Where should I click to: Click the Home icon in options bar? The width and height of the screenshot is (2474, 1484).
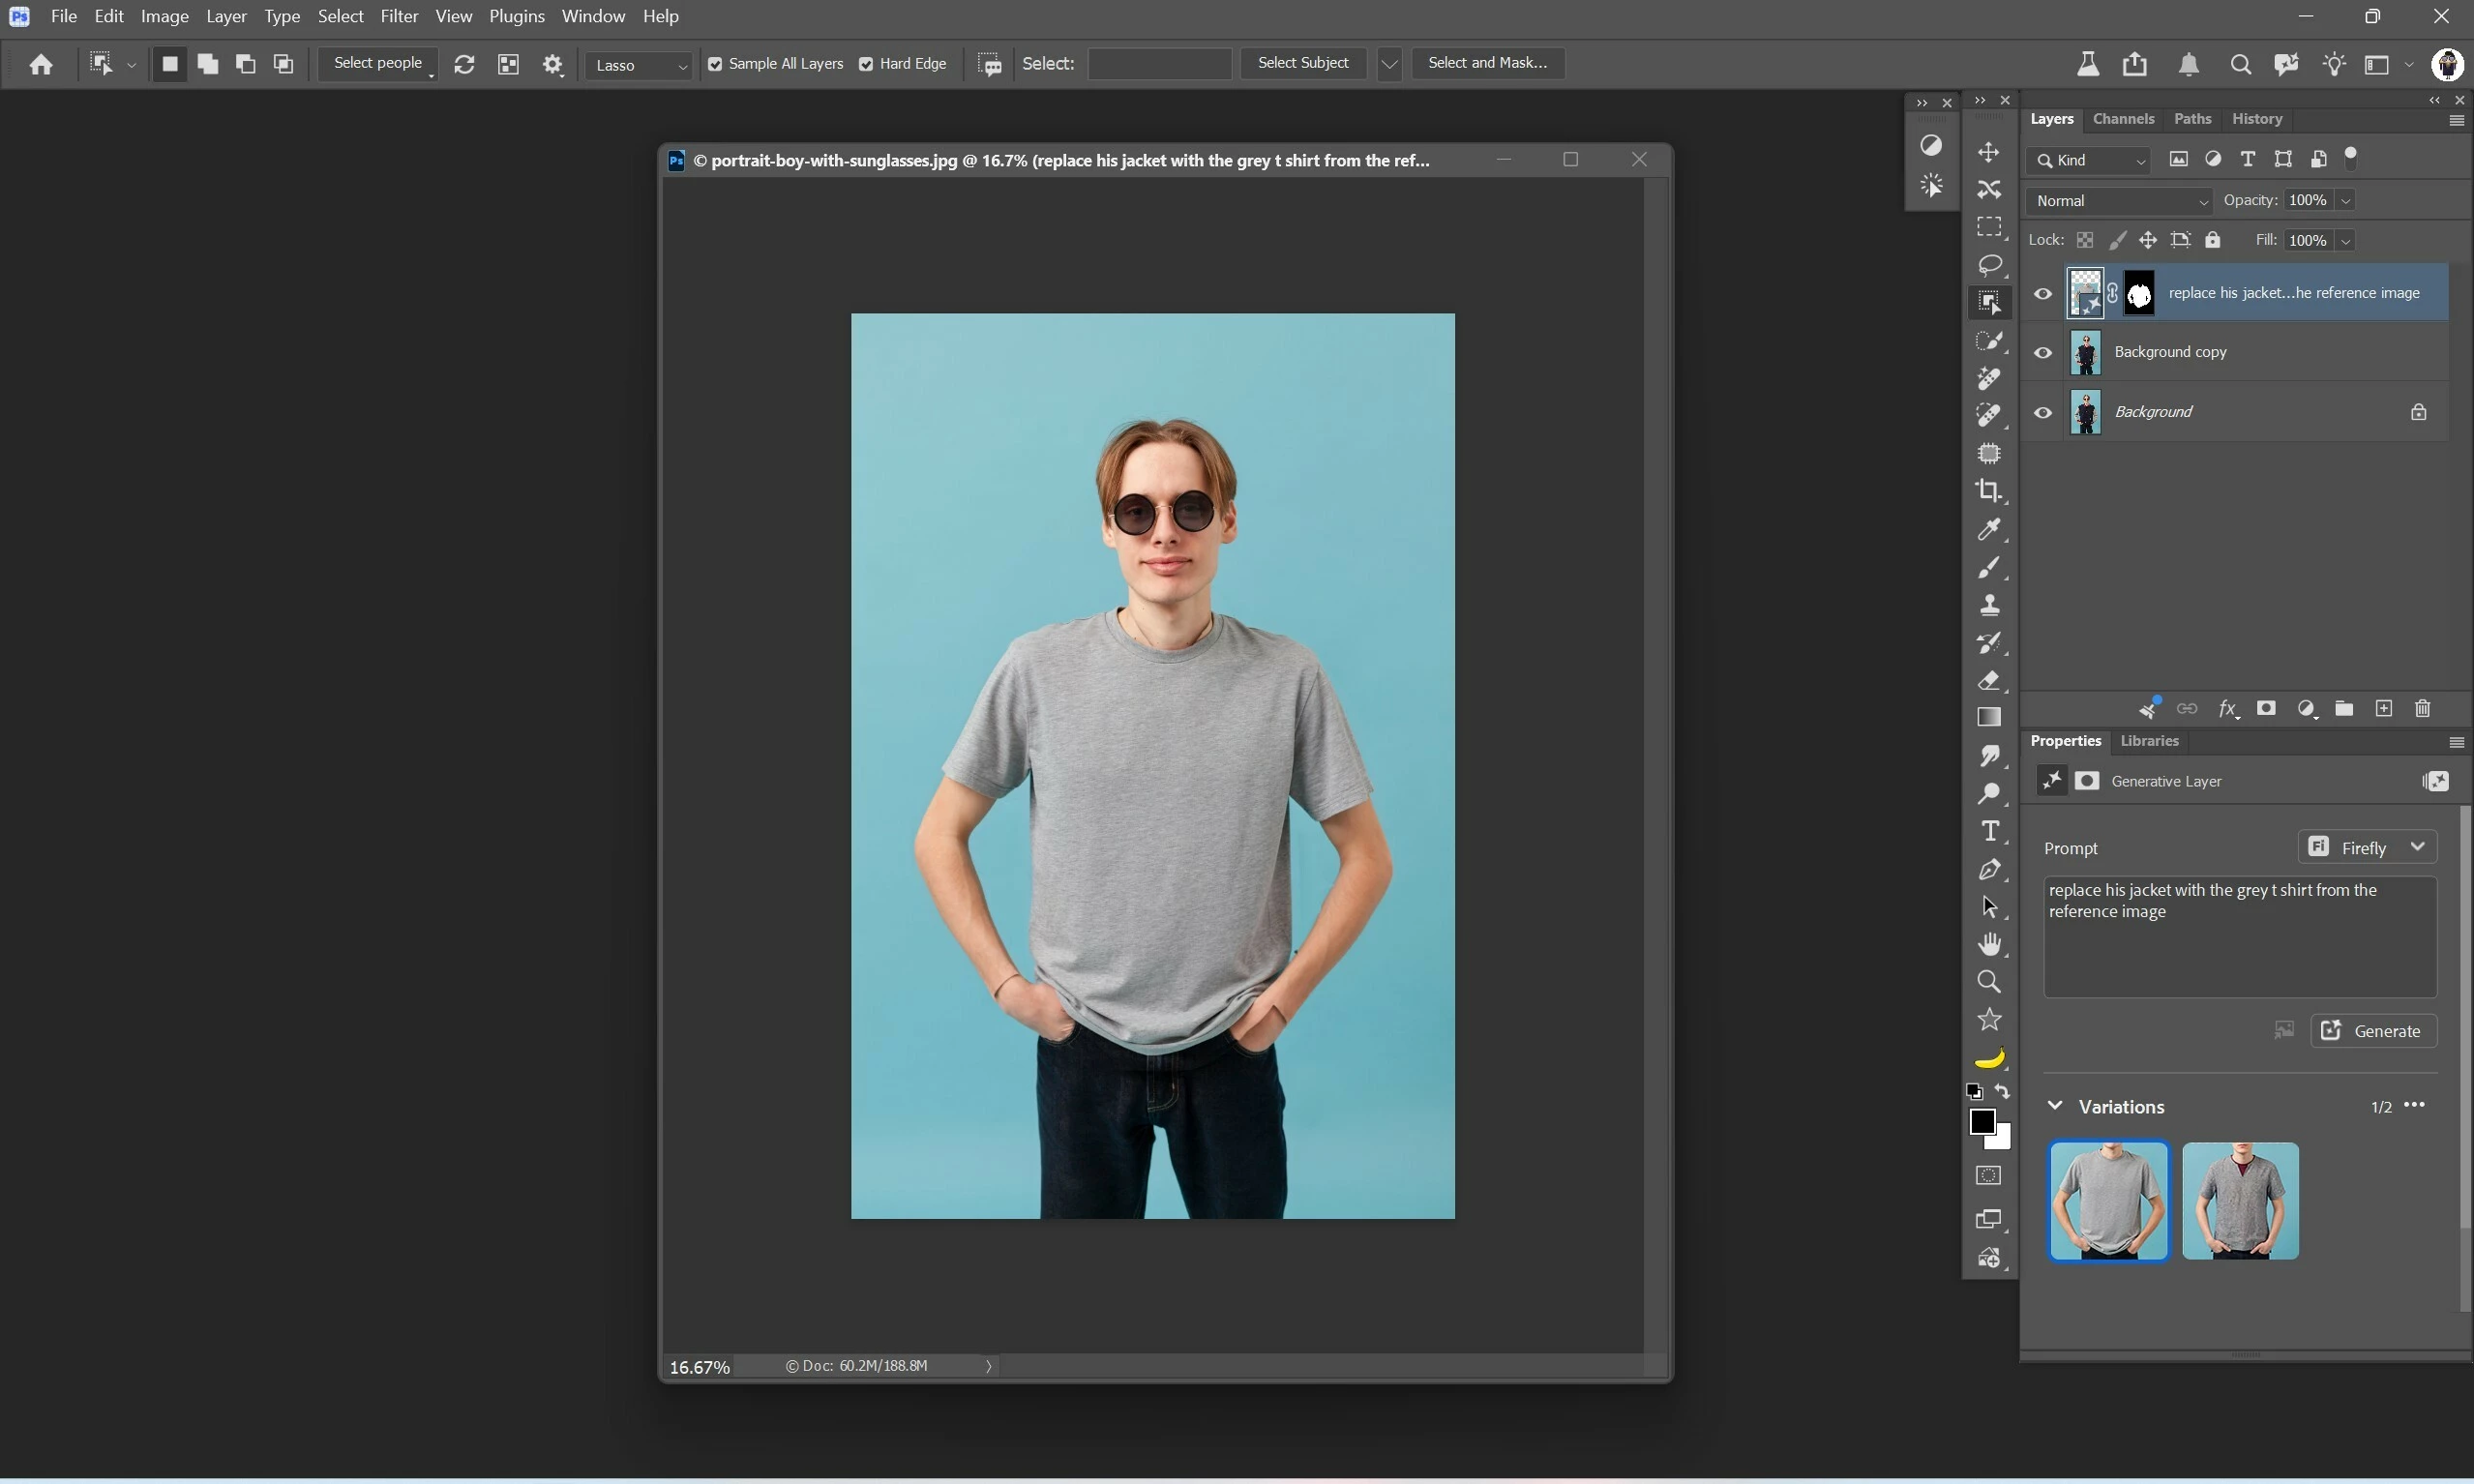(41, 65)
